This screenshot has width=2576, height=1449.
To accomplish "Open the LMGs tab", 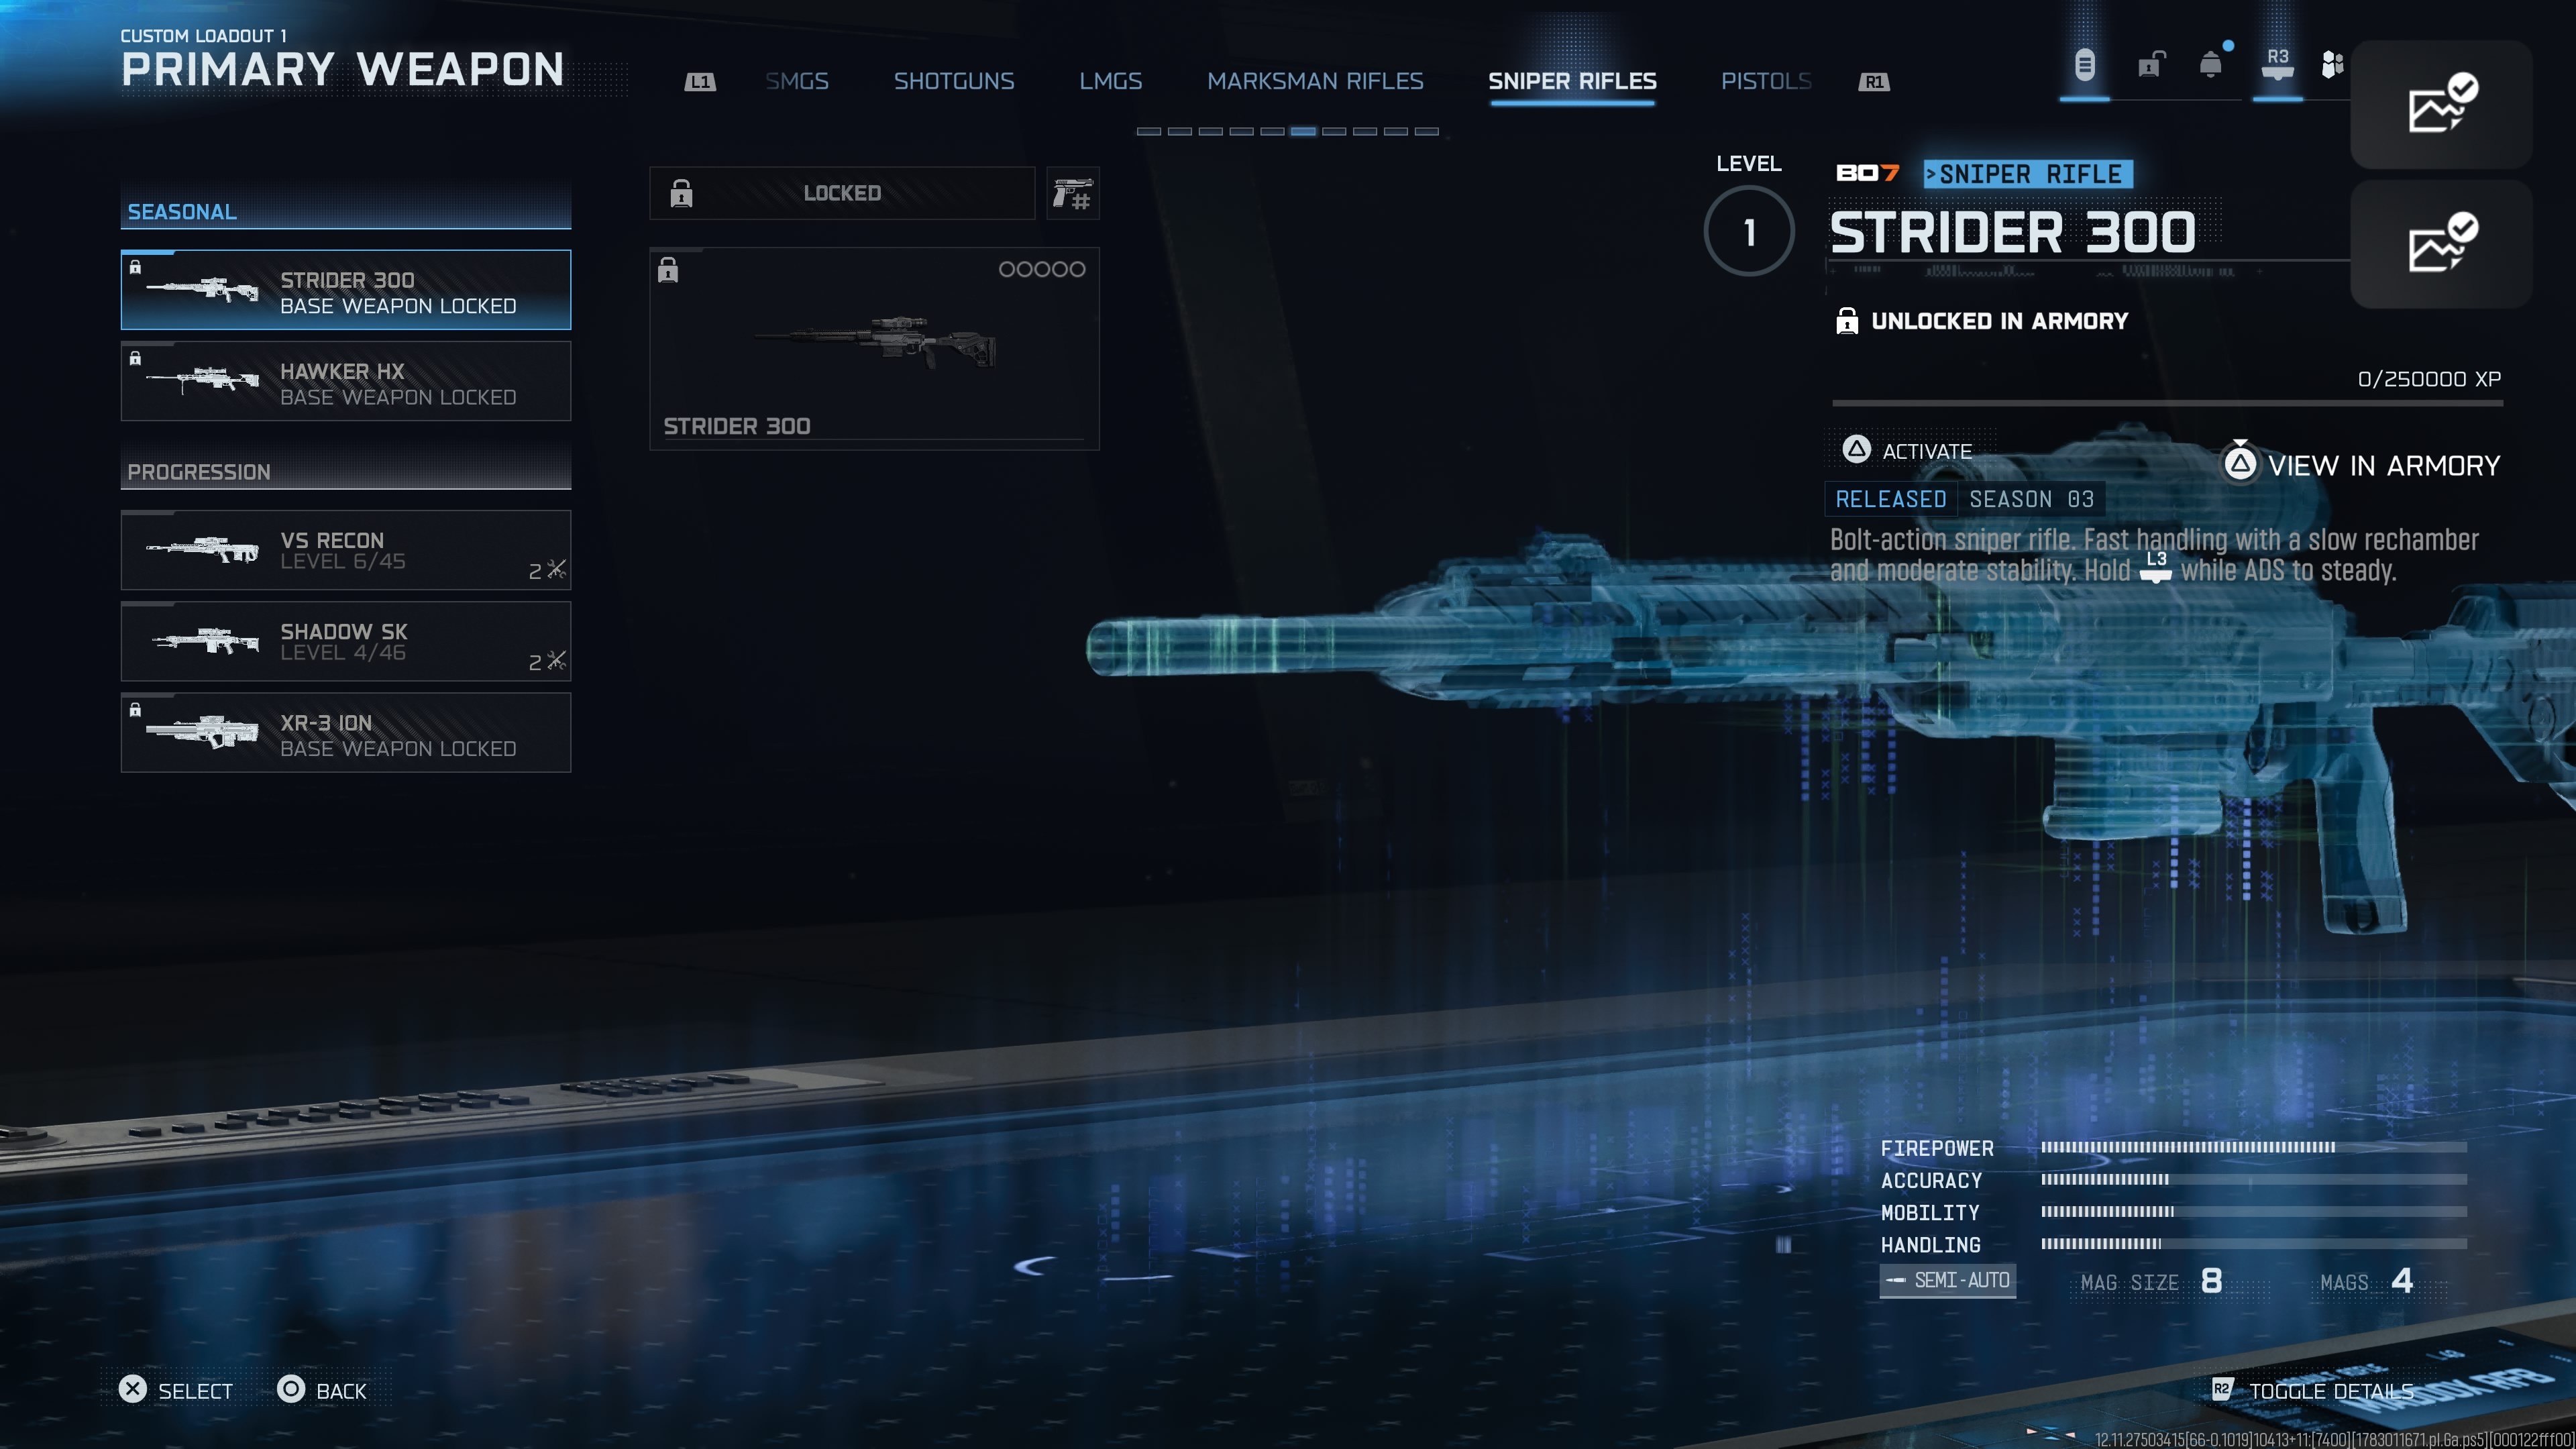I will coord(1110,81).
